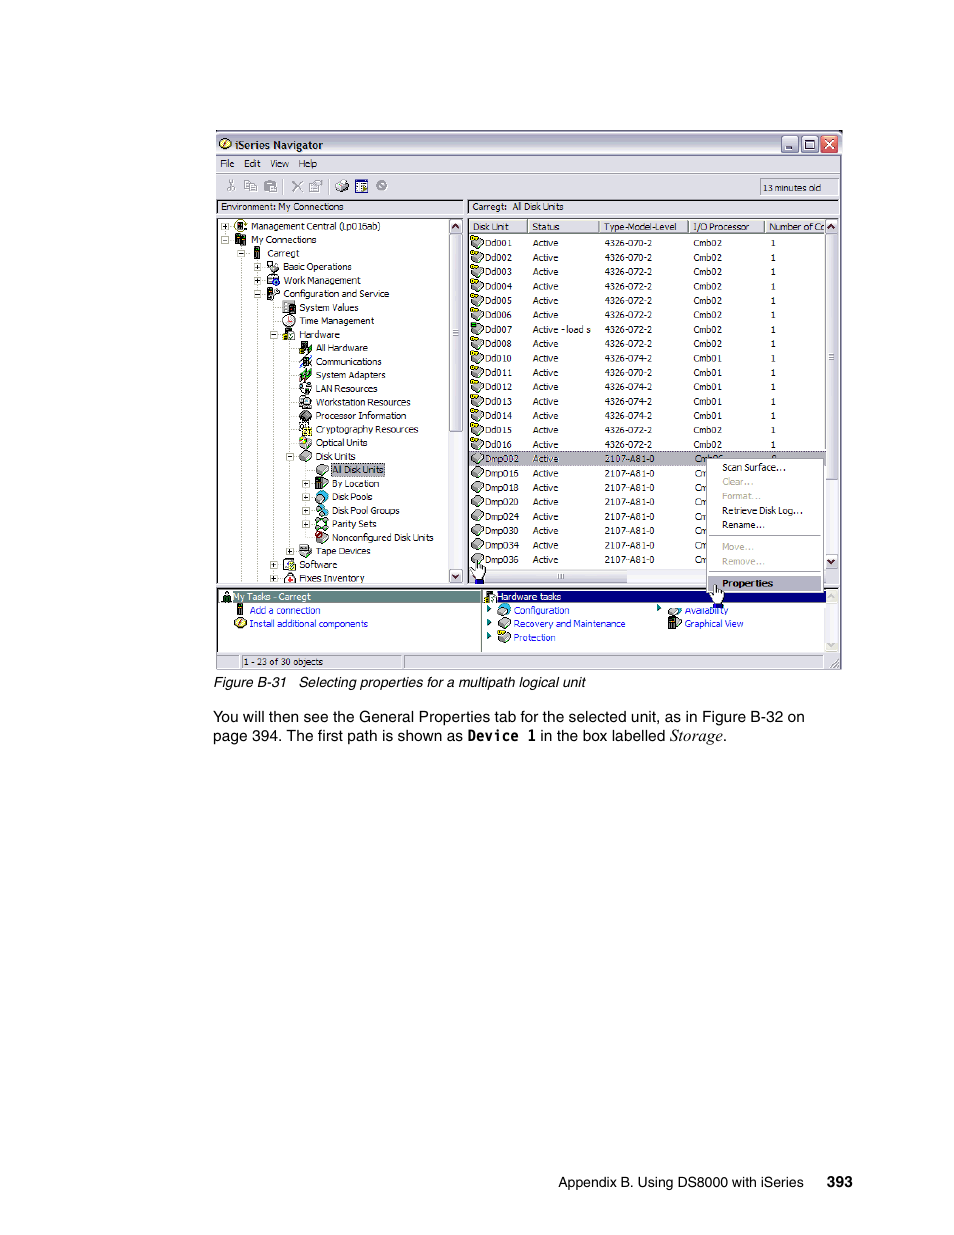Image resolution: width=954 pixels, height=1235 pixels.
Task: Click the Cancel request toolbar icon
Action: 381,186
